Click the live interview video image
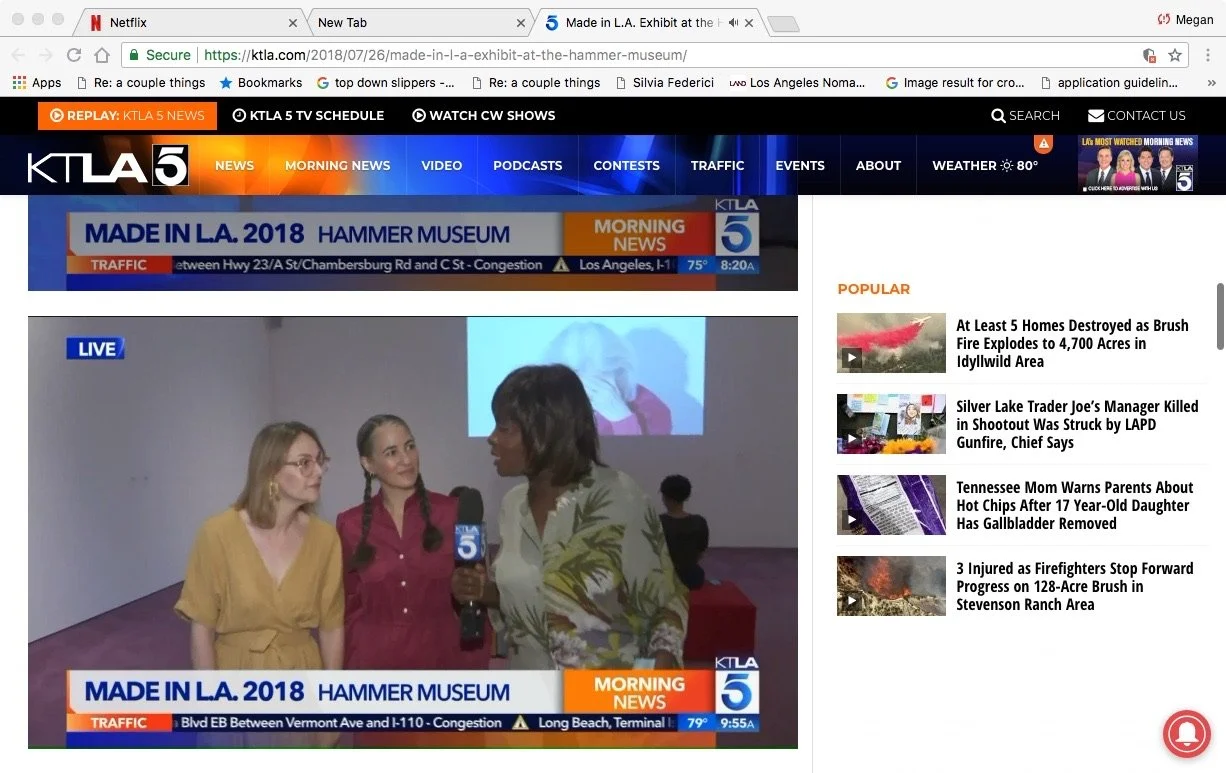 click(413, 532)
